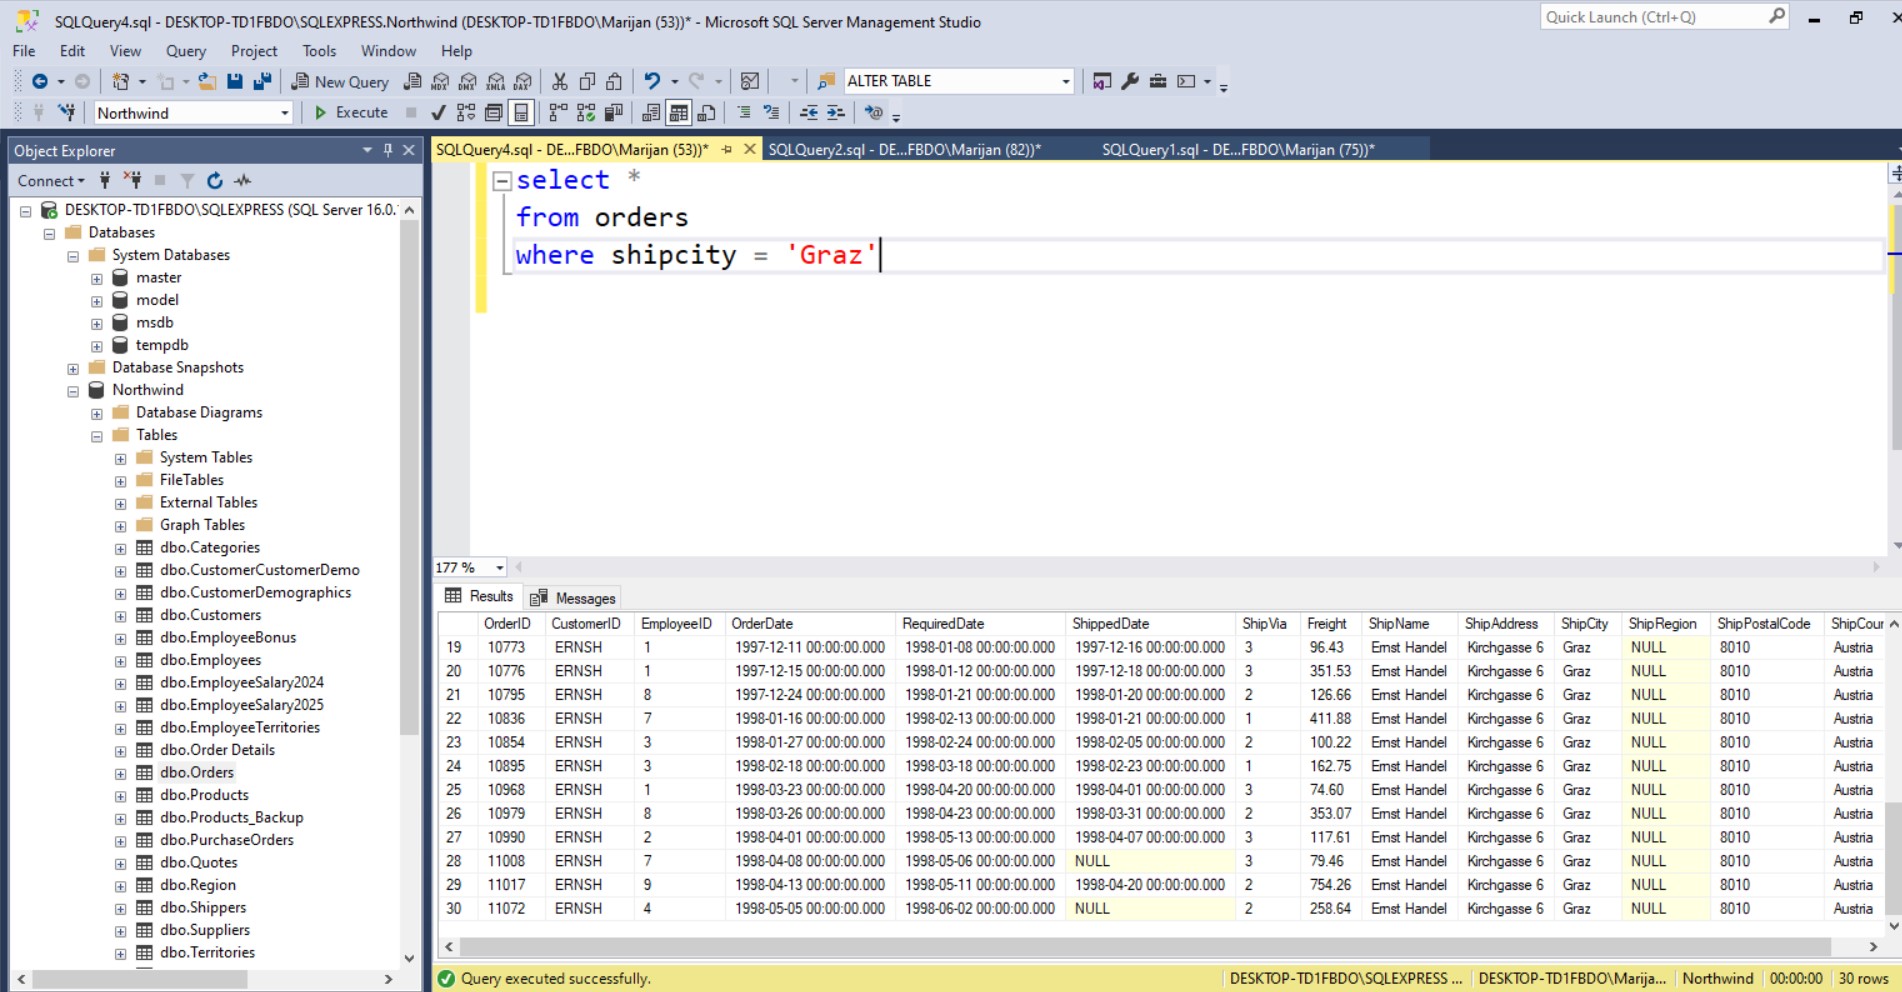
Task: Switch to the SQLQuery2.sql tab
Action: coord(904,150)
